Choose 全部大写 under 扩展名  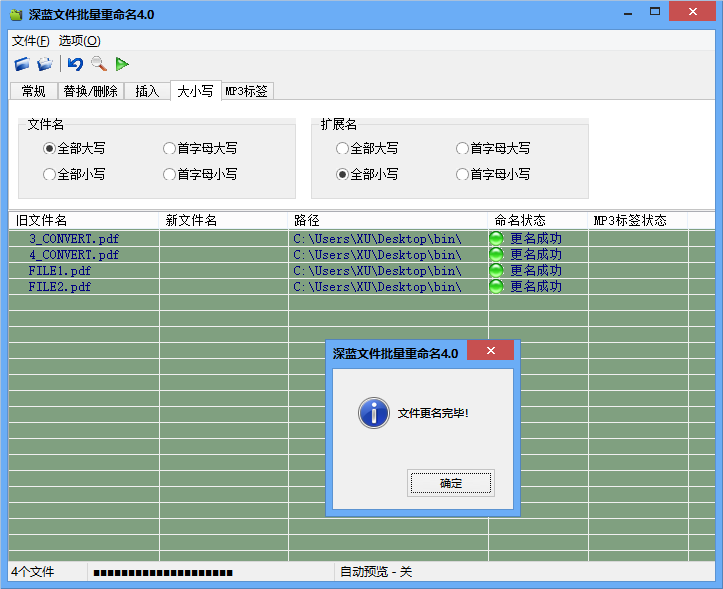343,149
